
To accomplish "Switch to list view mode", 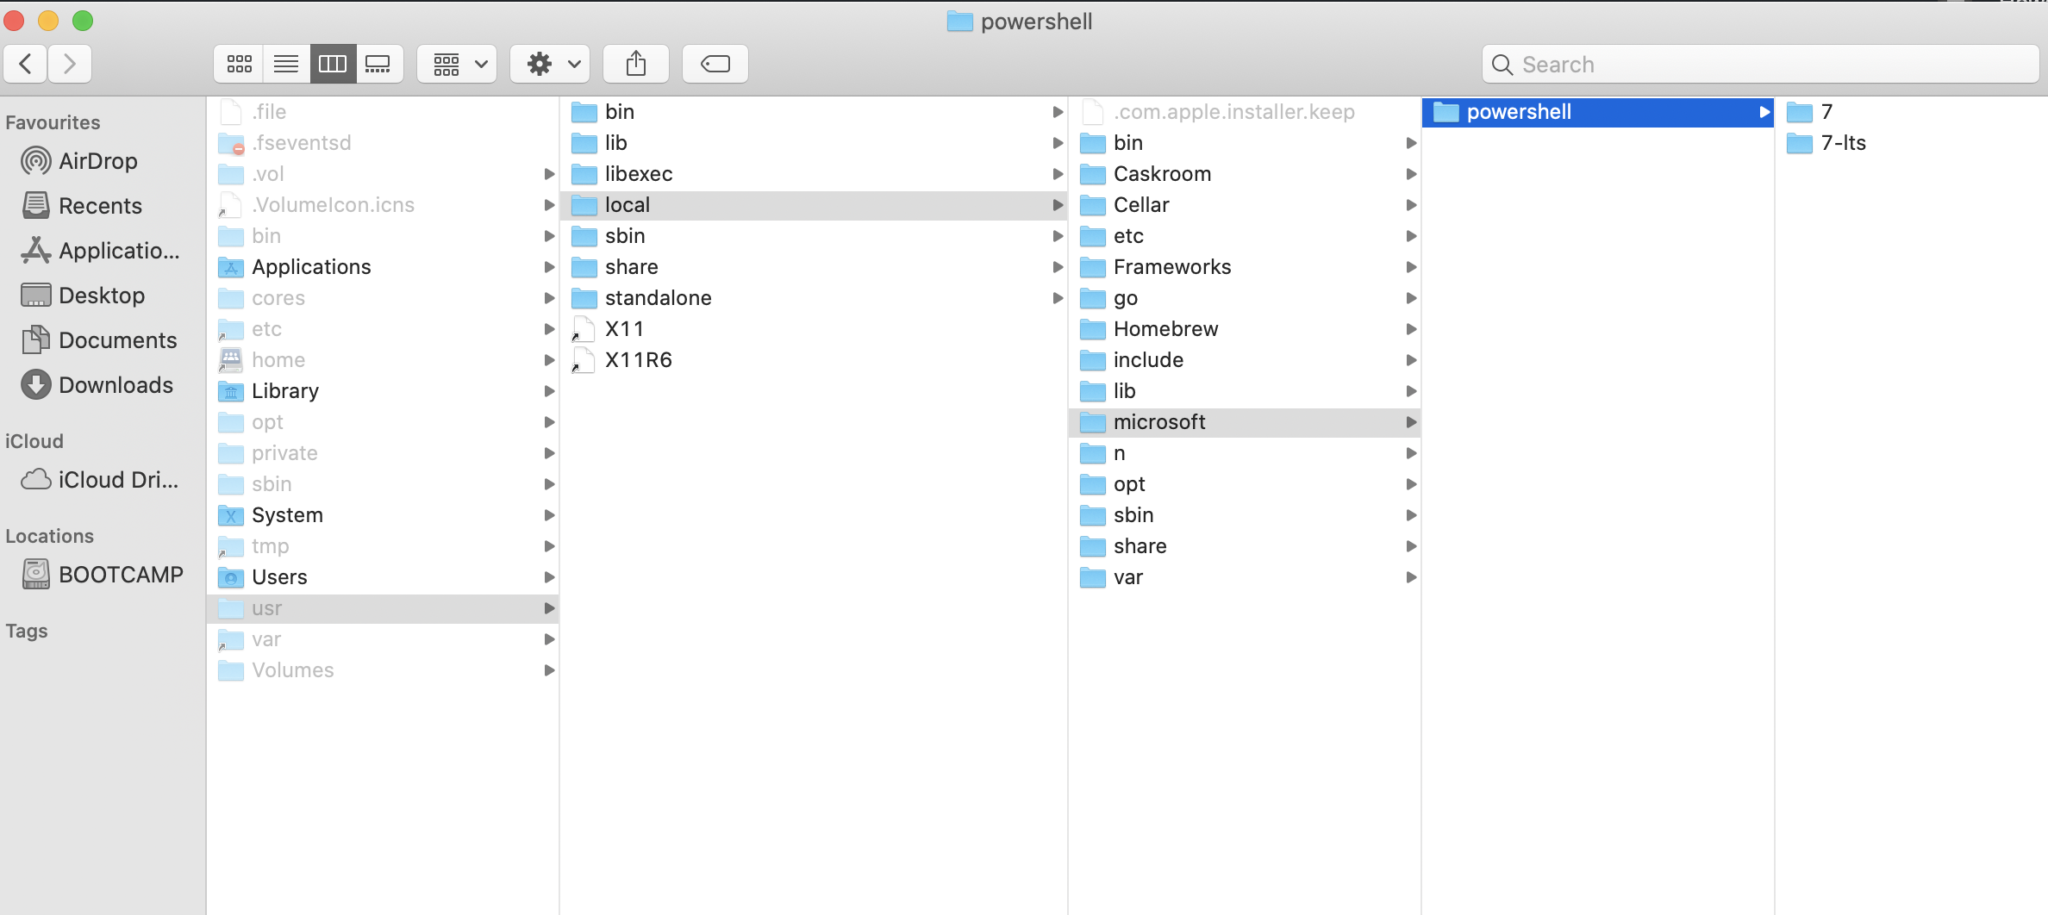I will pos(286,63).
